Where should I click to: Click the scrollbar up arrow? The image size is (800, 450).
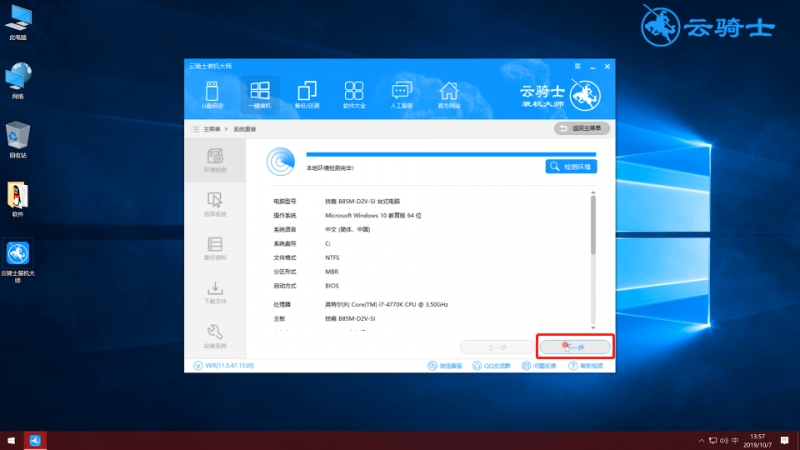click(x=593, y=193)
